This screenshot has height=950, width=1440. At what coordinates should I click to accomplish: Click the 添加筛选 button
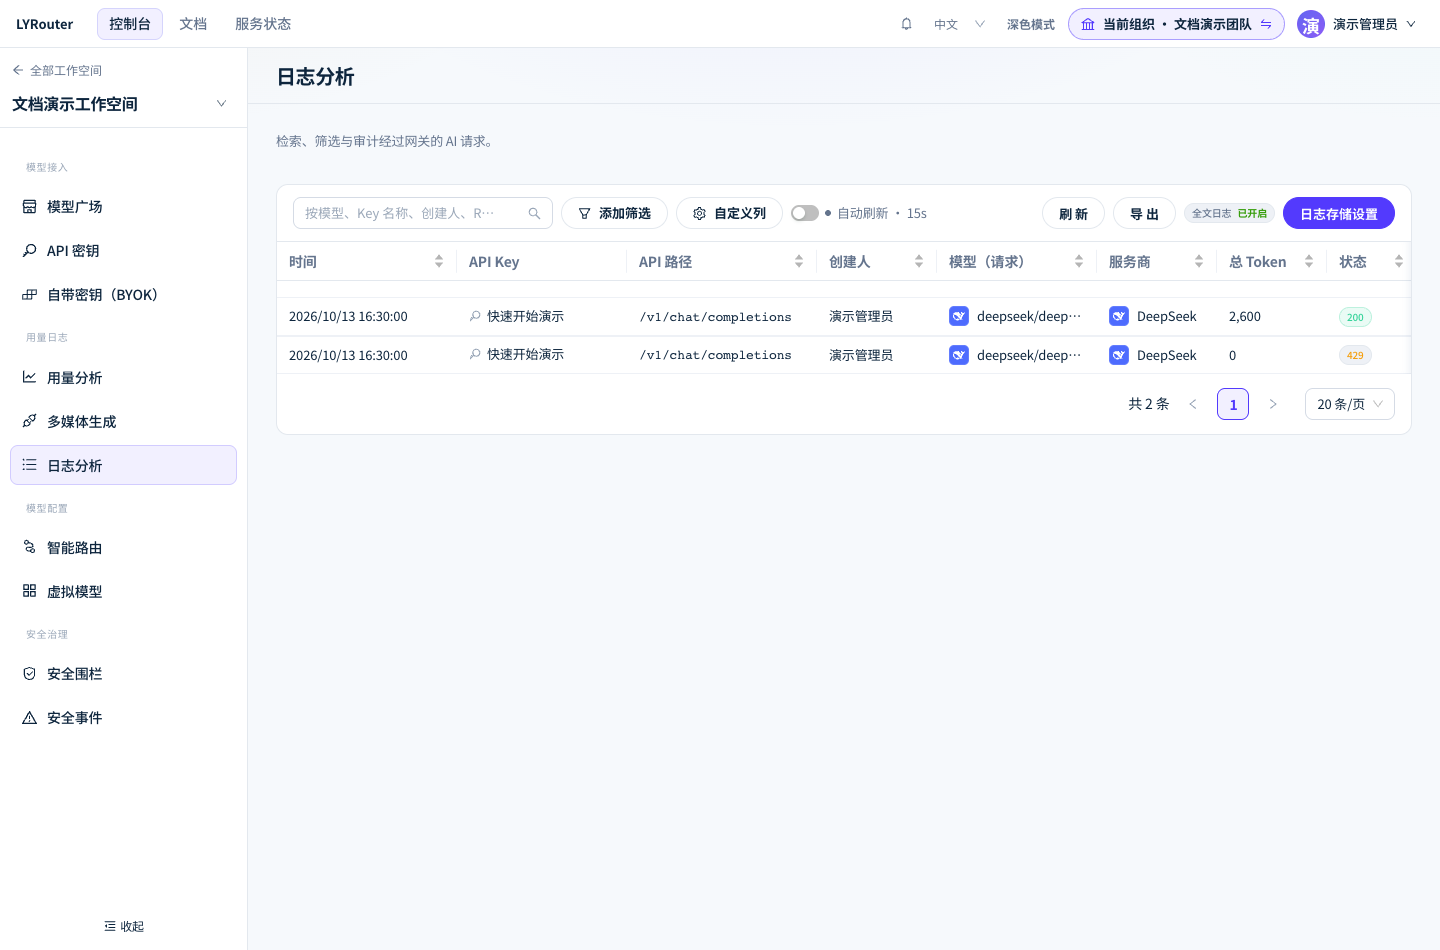pyautogui.click(x=615, y=213)
